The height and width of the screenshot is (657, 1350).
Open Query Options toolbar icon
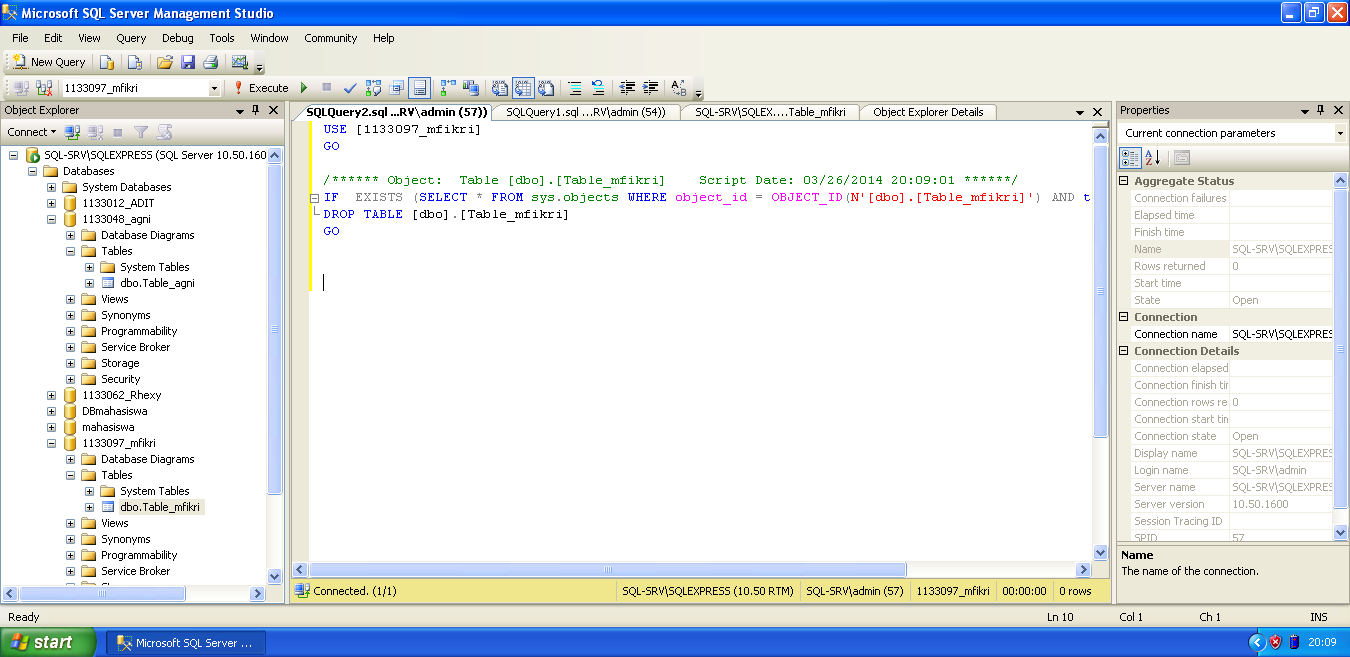[x=397, y=88]
